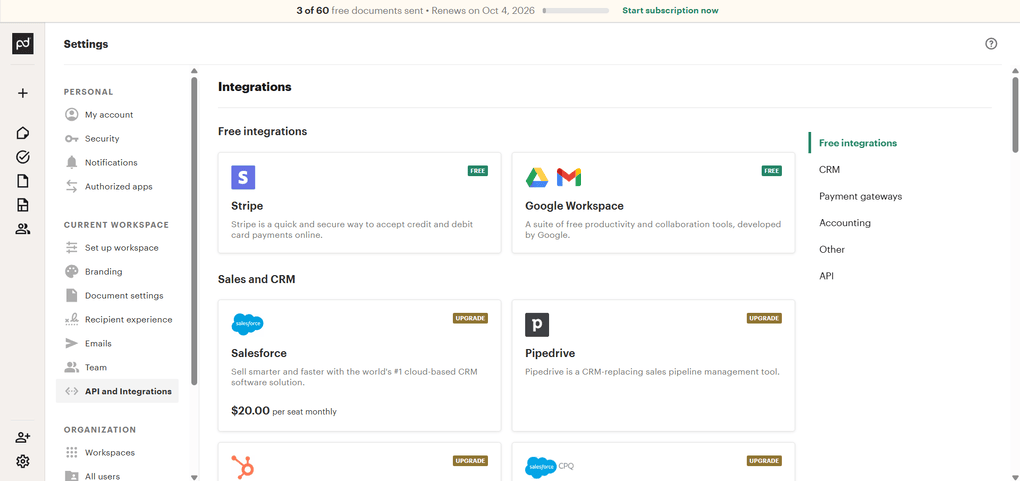Click the Authorized apps arrows icon

point(72,187)
